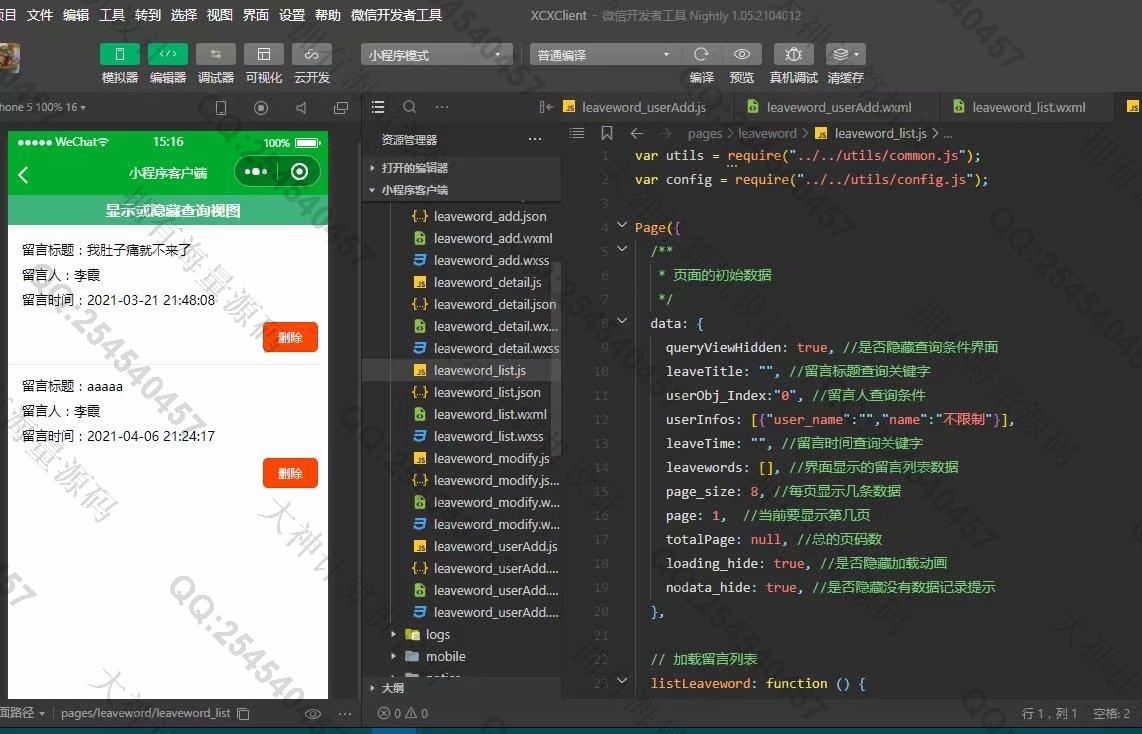The image size is (1142, 734).
Task: Open the 转到 menu
Action: [x=148, y=15]
